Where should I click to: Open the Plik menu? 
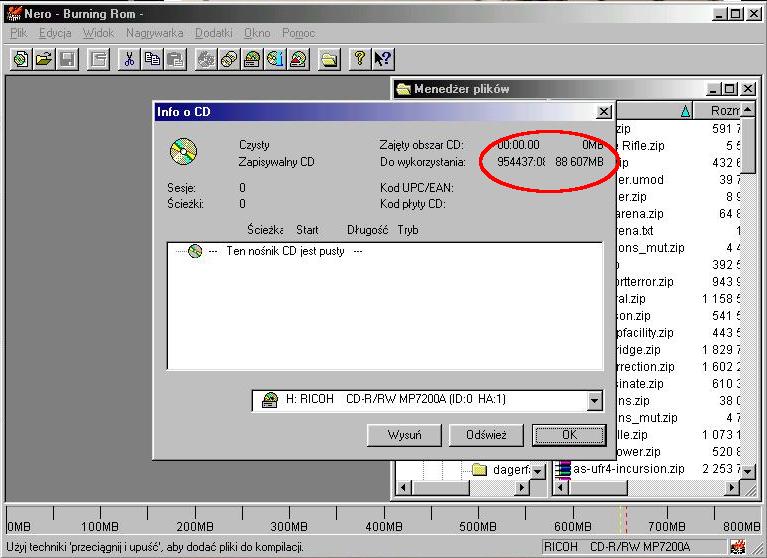(19, 33)
